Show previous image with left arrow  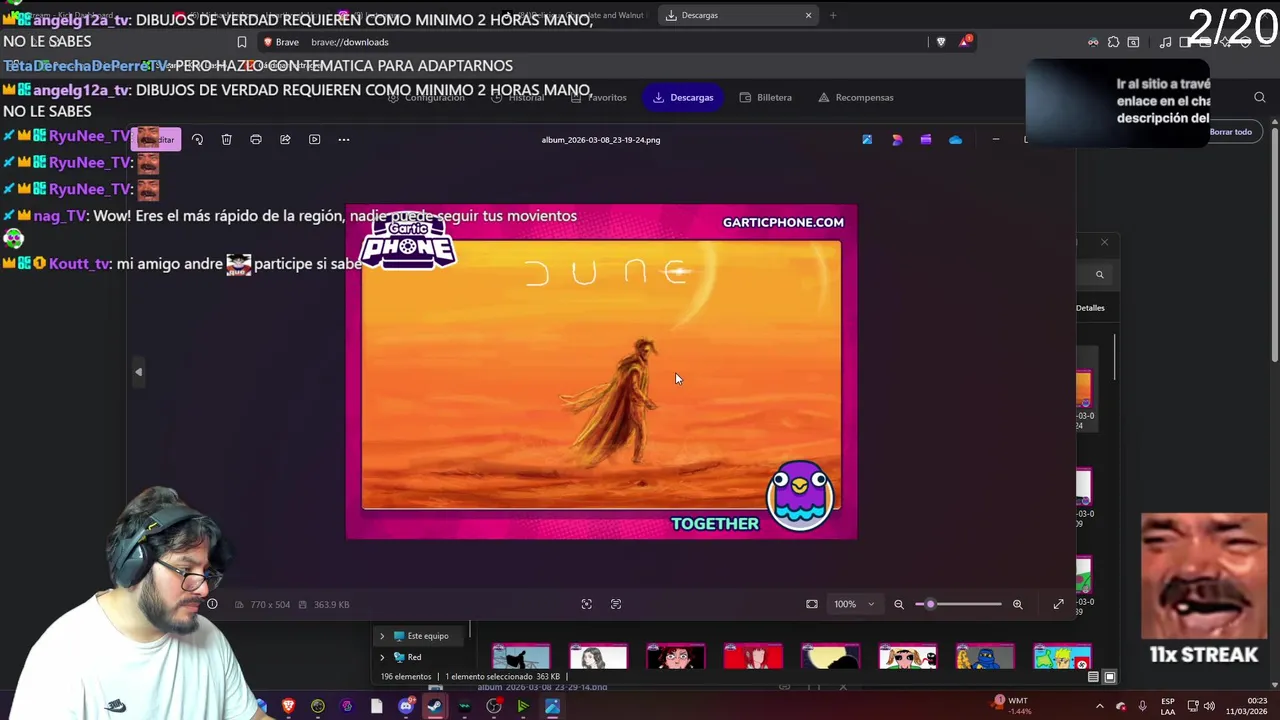[139, 372]
